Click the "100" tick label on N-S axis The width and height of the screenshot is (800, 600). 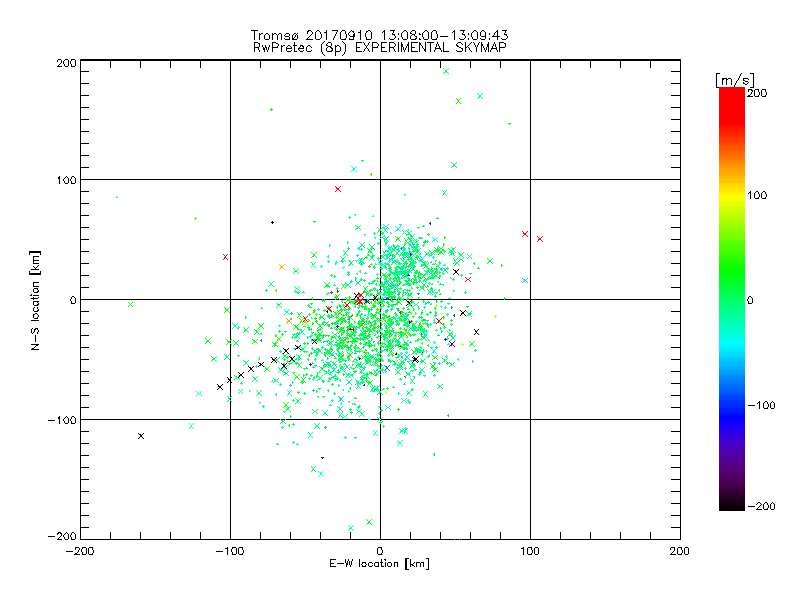click(x=66, y=180)
